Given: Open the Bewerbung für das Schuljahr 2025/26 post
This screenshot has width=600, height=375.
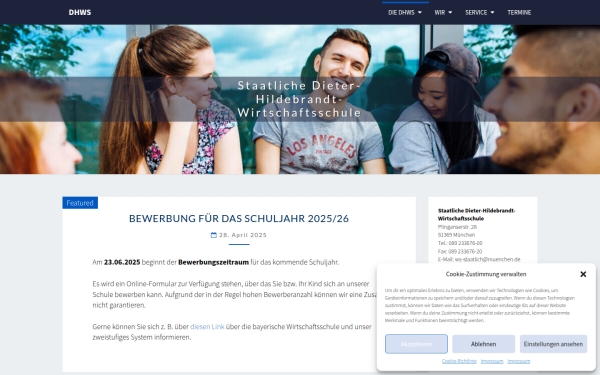Looking at the screenshot, I should click(x=239, y=218).
